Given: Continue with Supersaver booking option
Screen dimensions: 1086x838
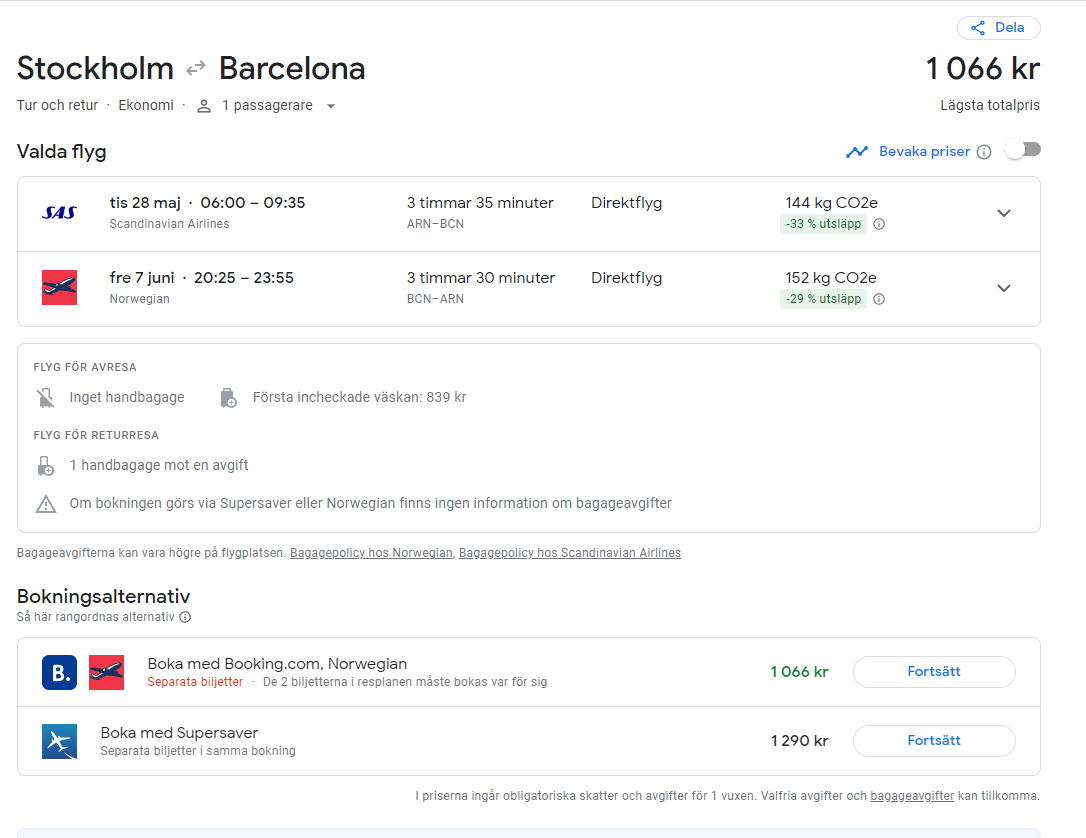Looking at the screenshot, I should 933,741.
